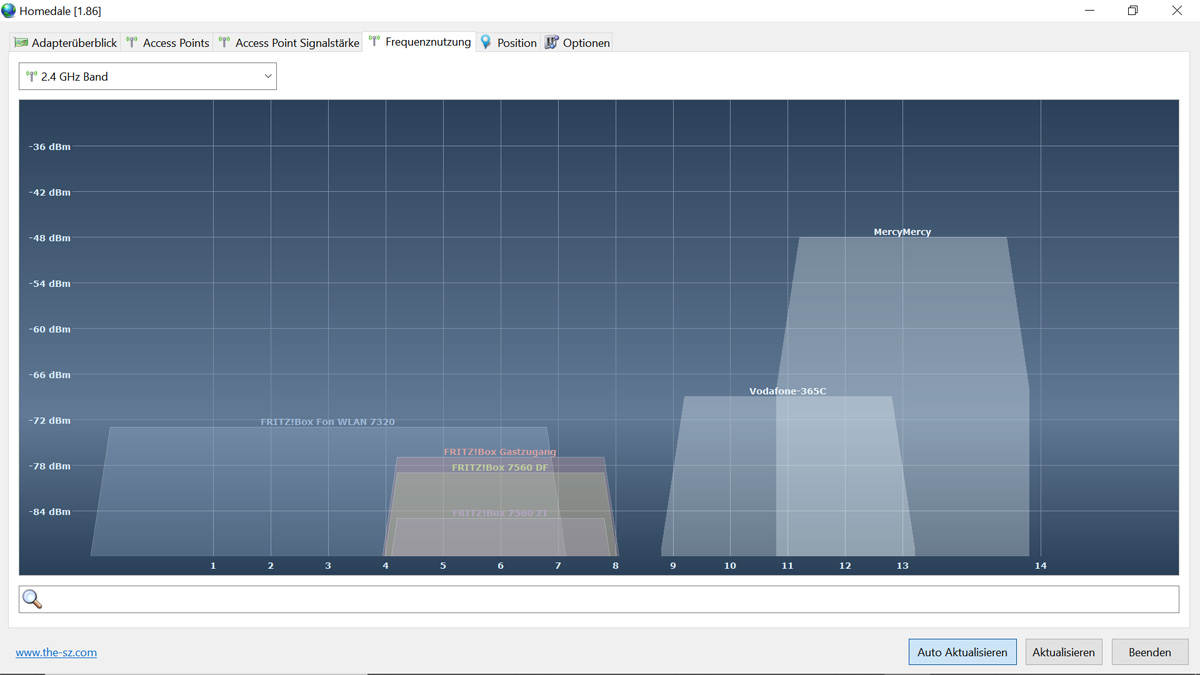Viewport: 1200px width, 675px height.
Task: Click channel 9 on the axis
Action: 673,566
